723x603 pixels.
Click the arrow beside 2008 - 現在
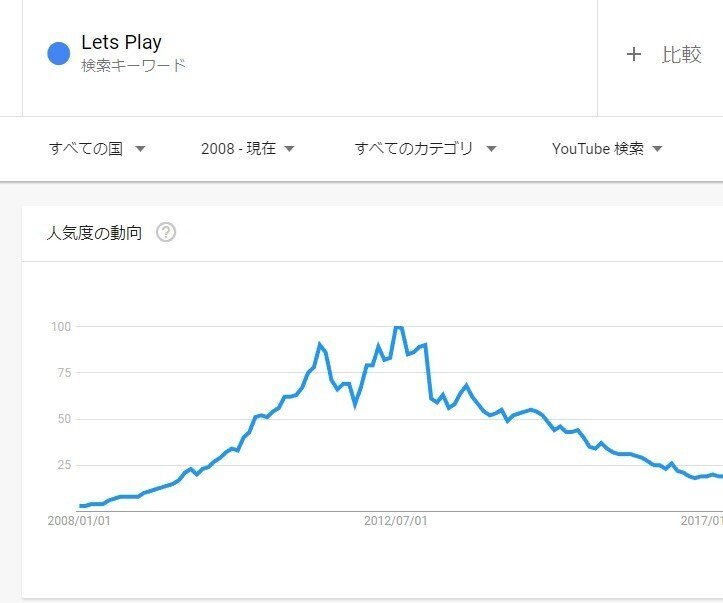pos(289,149)
